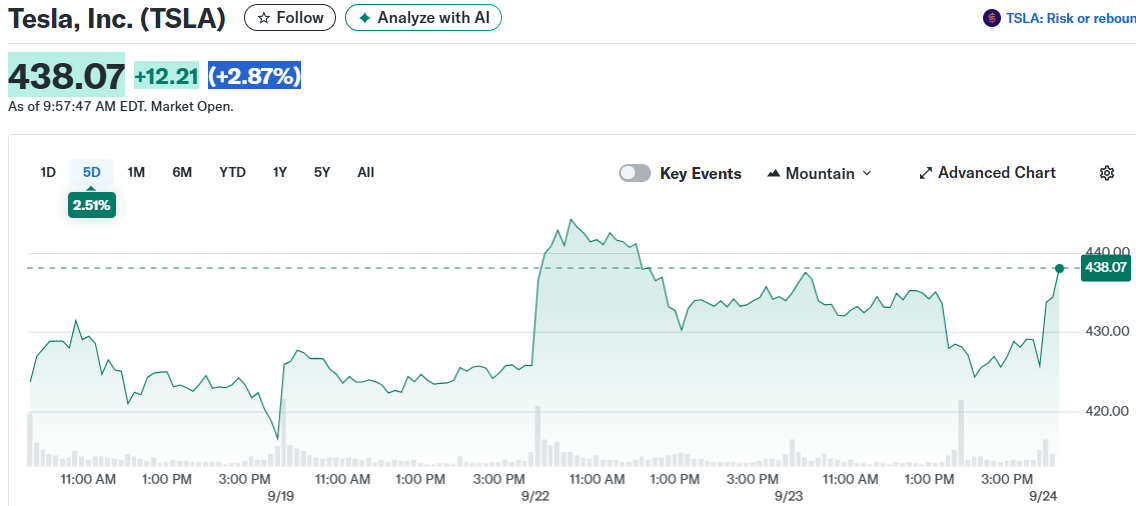Click the 9/24 date label on axis
Viewport: 1136px width, 506px height.
tap(1044, 497)
